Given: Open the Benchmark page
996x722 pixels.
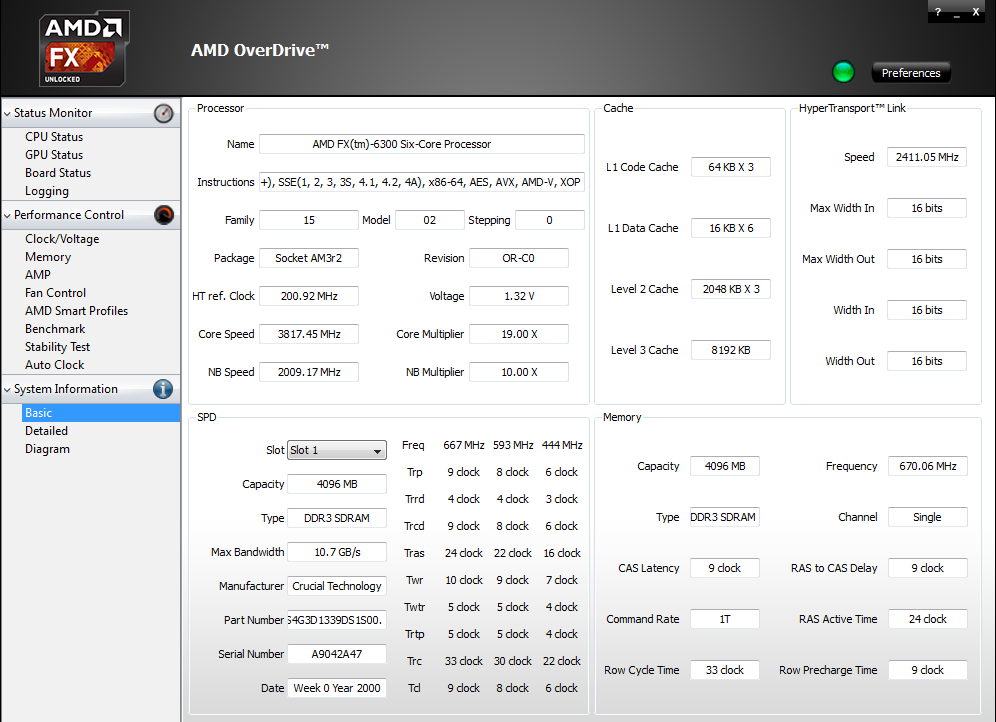Looking at the screenshot, I should [55, 329].
